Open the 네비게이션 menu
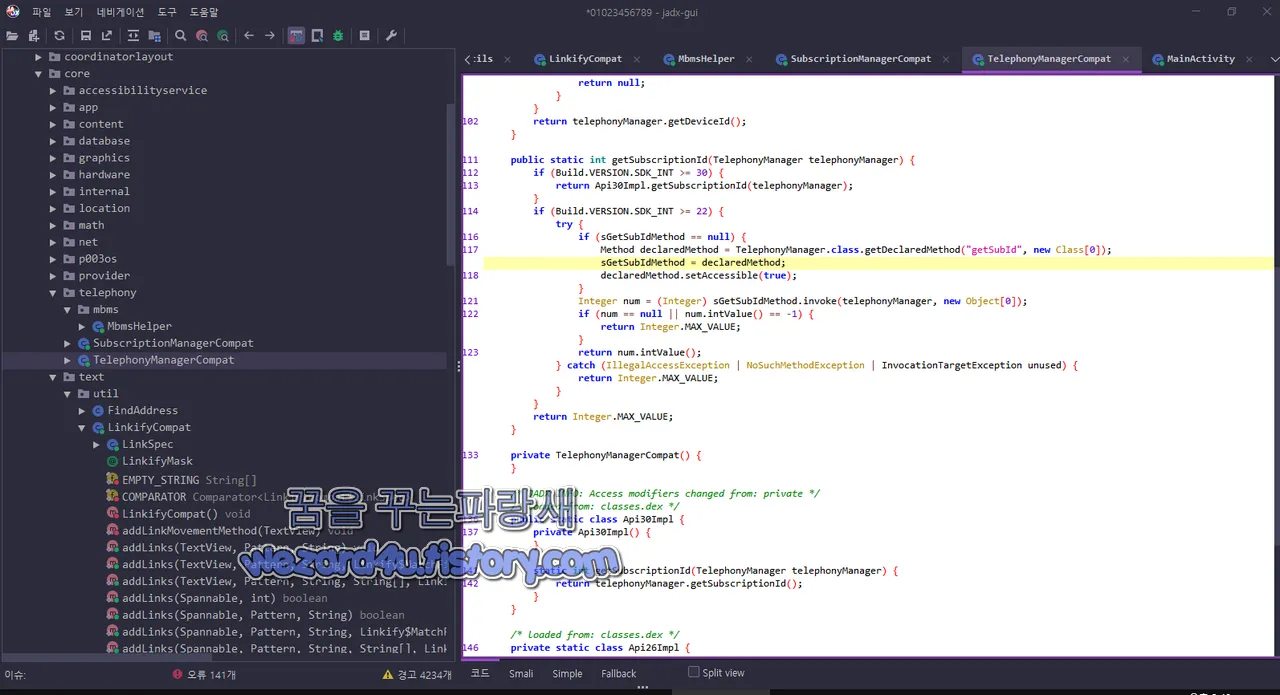The height and width of the screenshot is (695, 1280). [120, 12]
